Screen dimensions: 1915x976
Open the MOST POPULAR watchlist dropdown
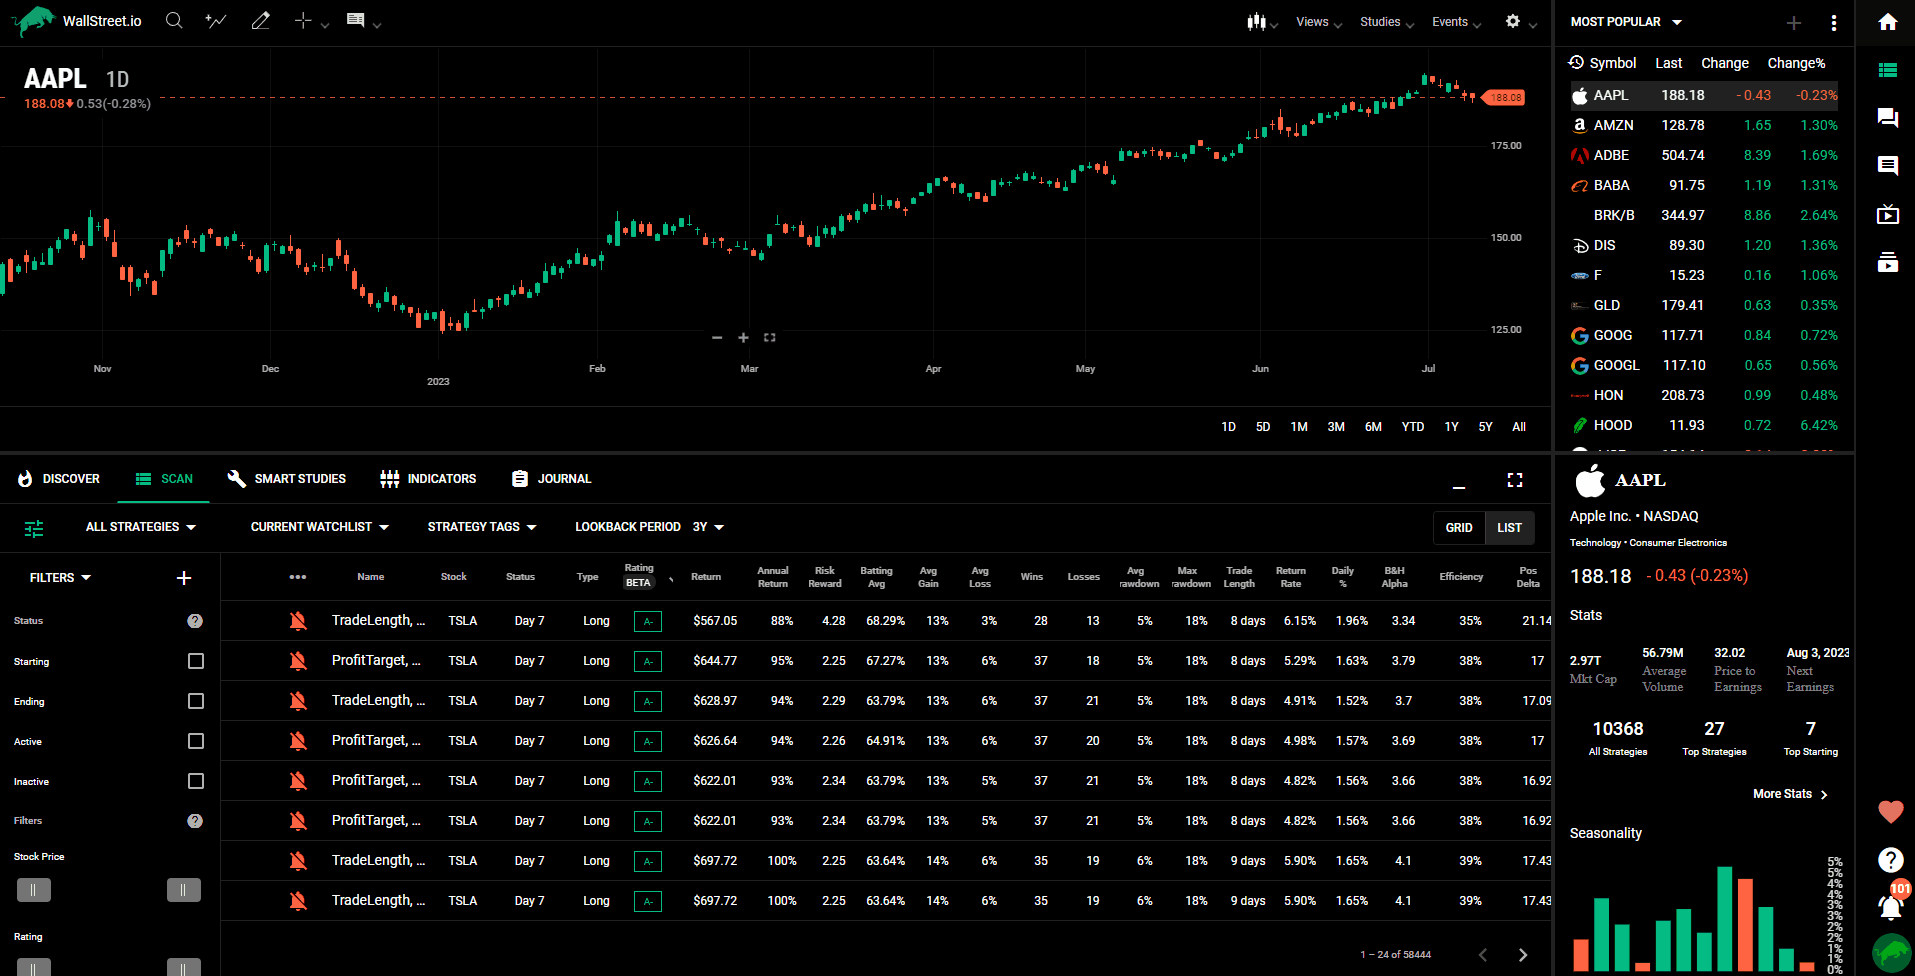coord(1627,22)
